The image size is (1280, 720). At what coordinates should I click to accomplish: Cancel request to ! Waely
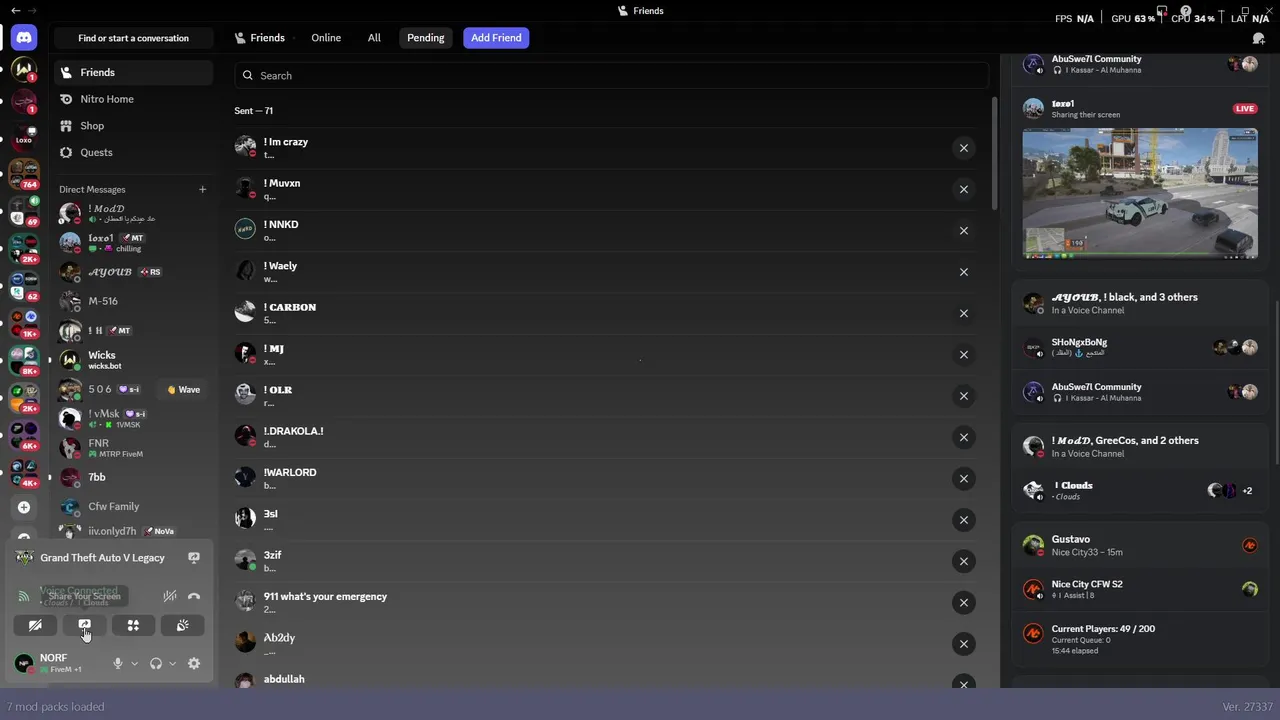[964, 272]
